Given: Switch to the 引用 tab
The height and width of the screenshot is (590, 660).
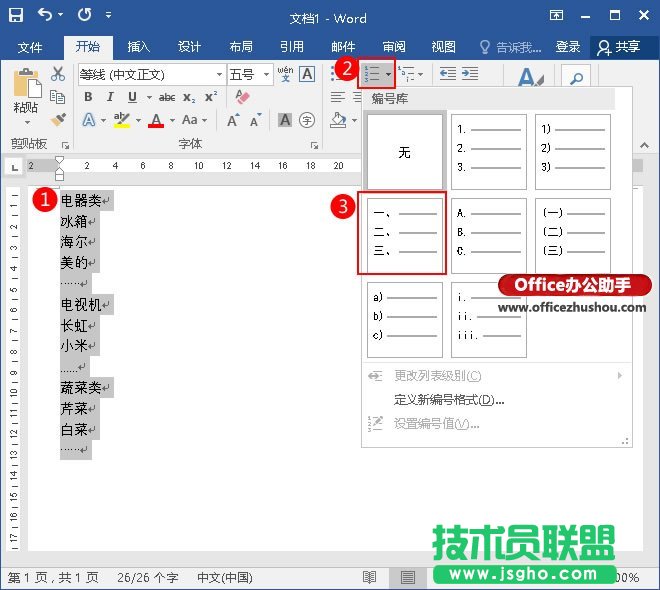Looking at the screenshot, I should [292, 46].
